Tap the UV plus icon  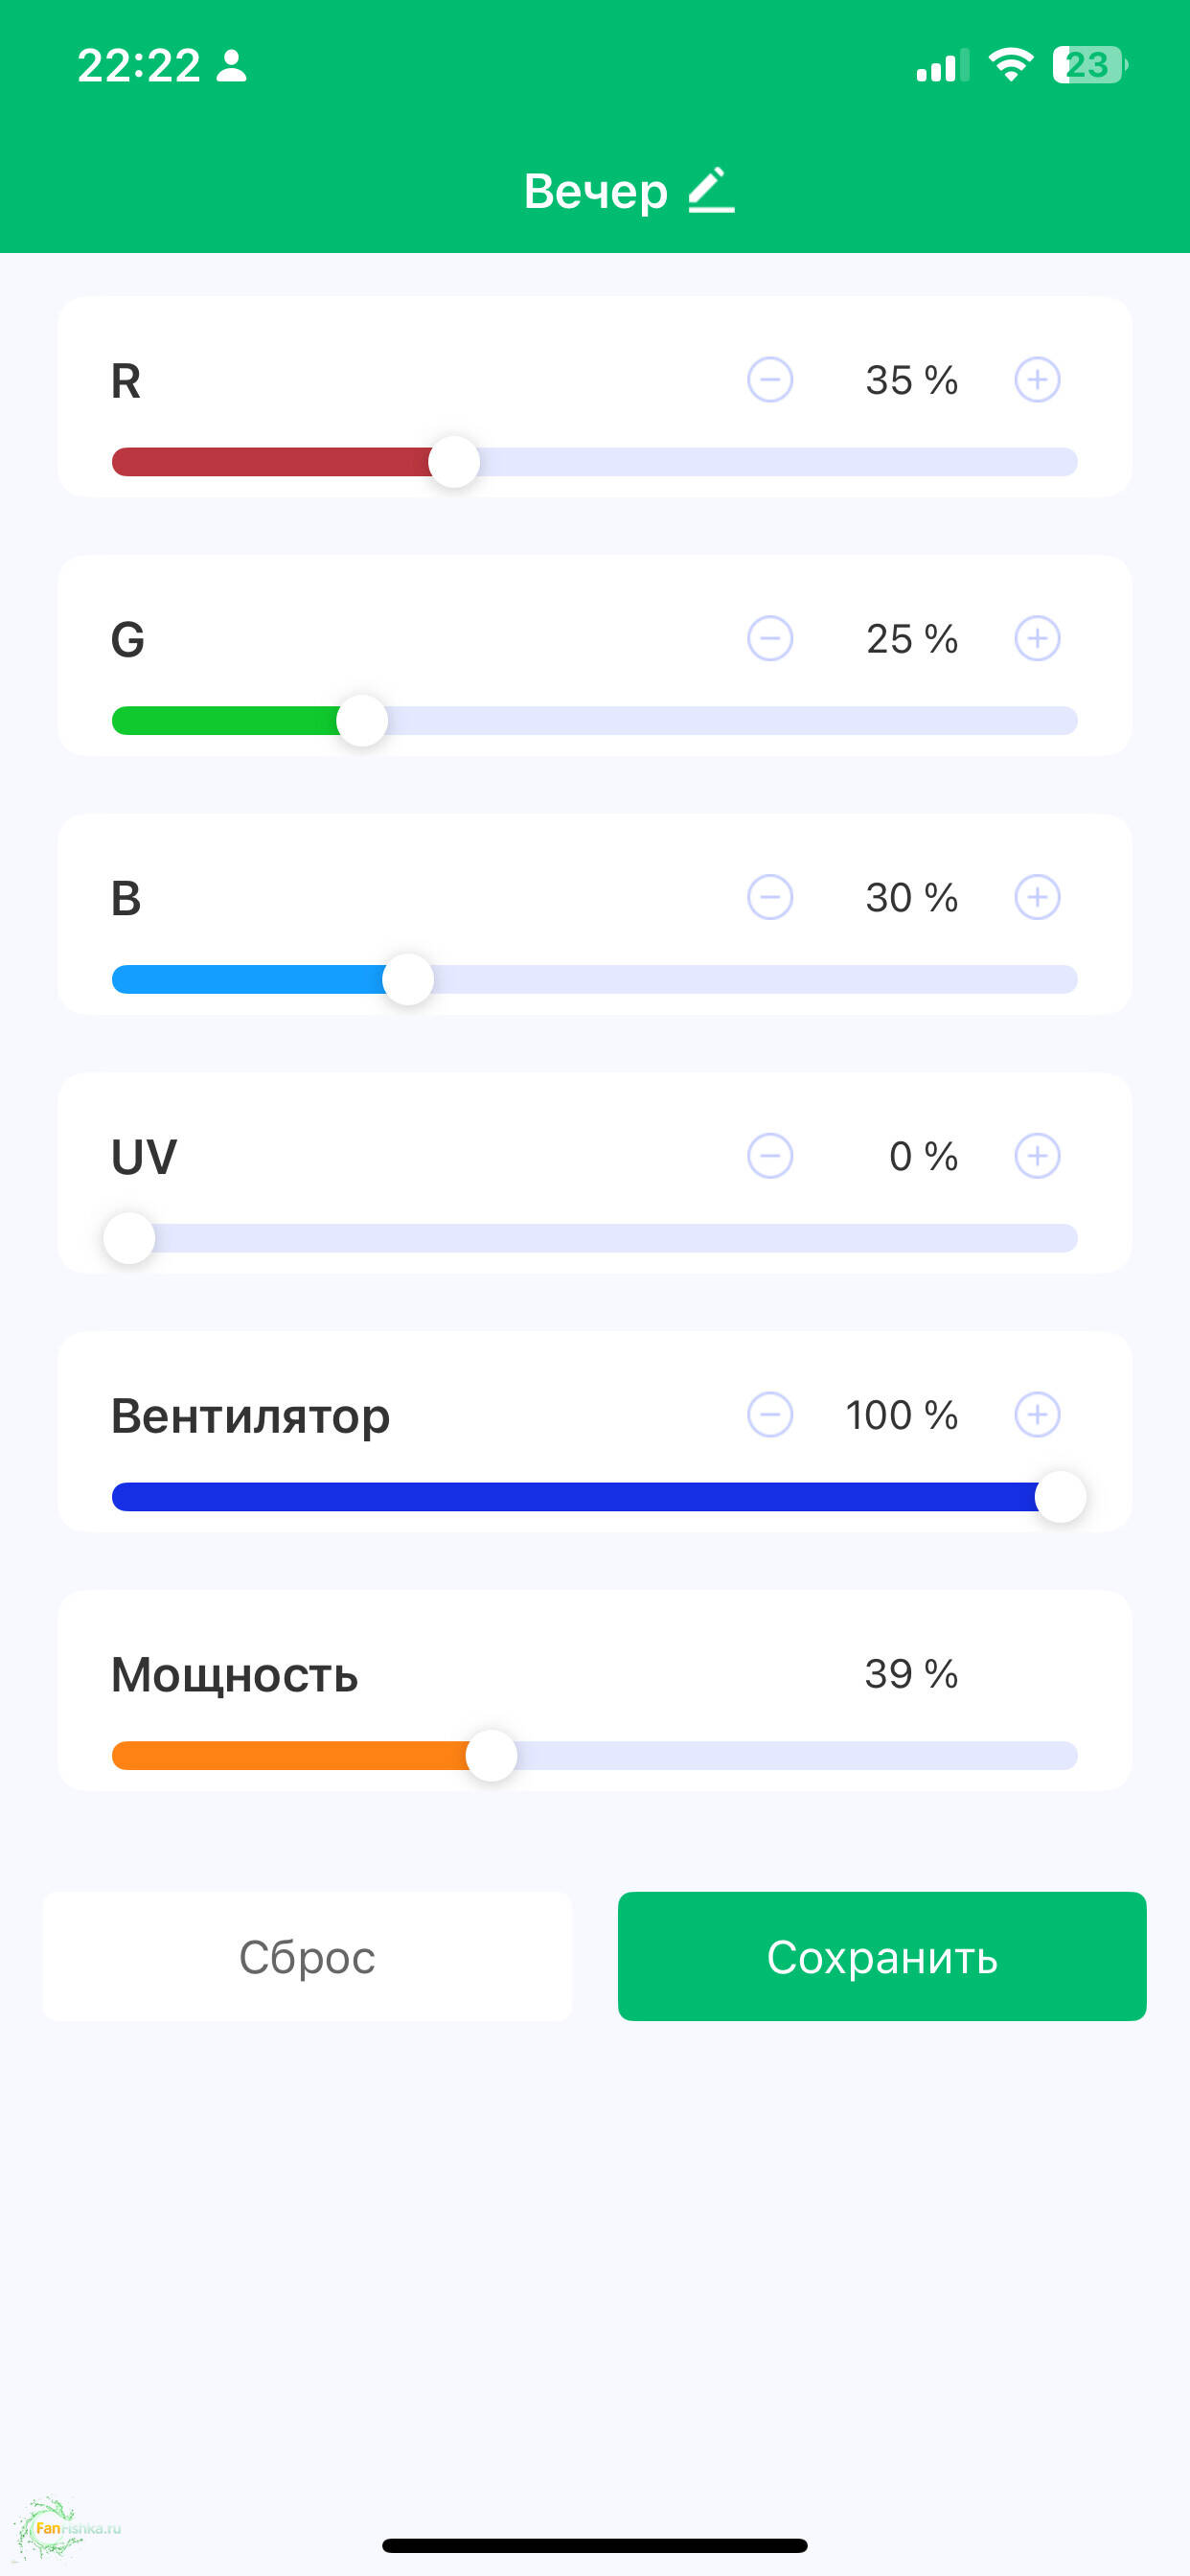(1037, 1156)
